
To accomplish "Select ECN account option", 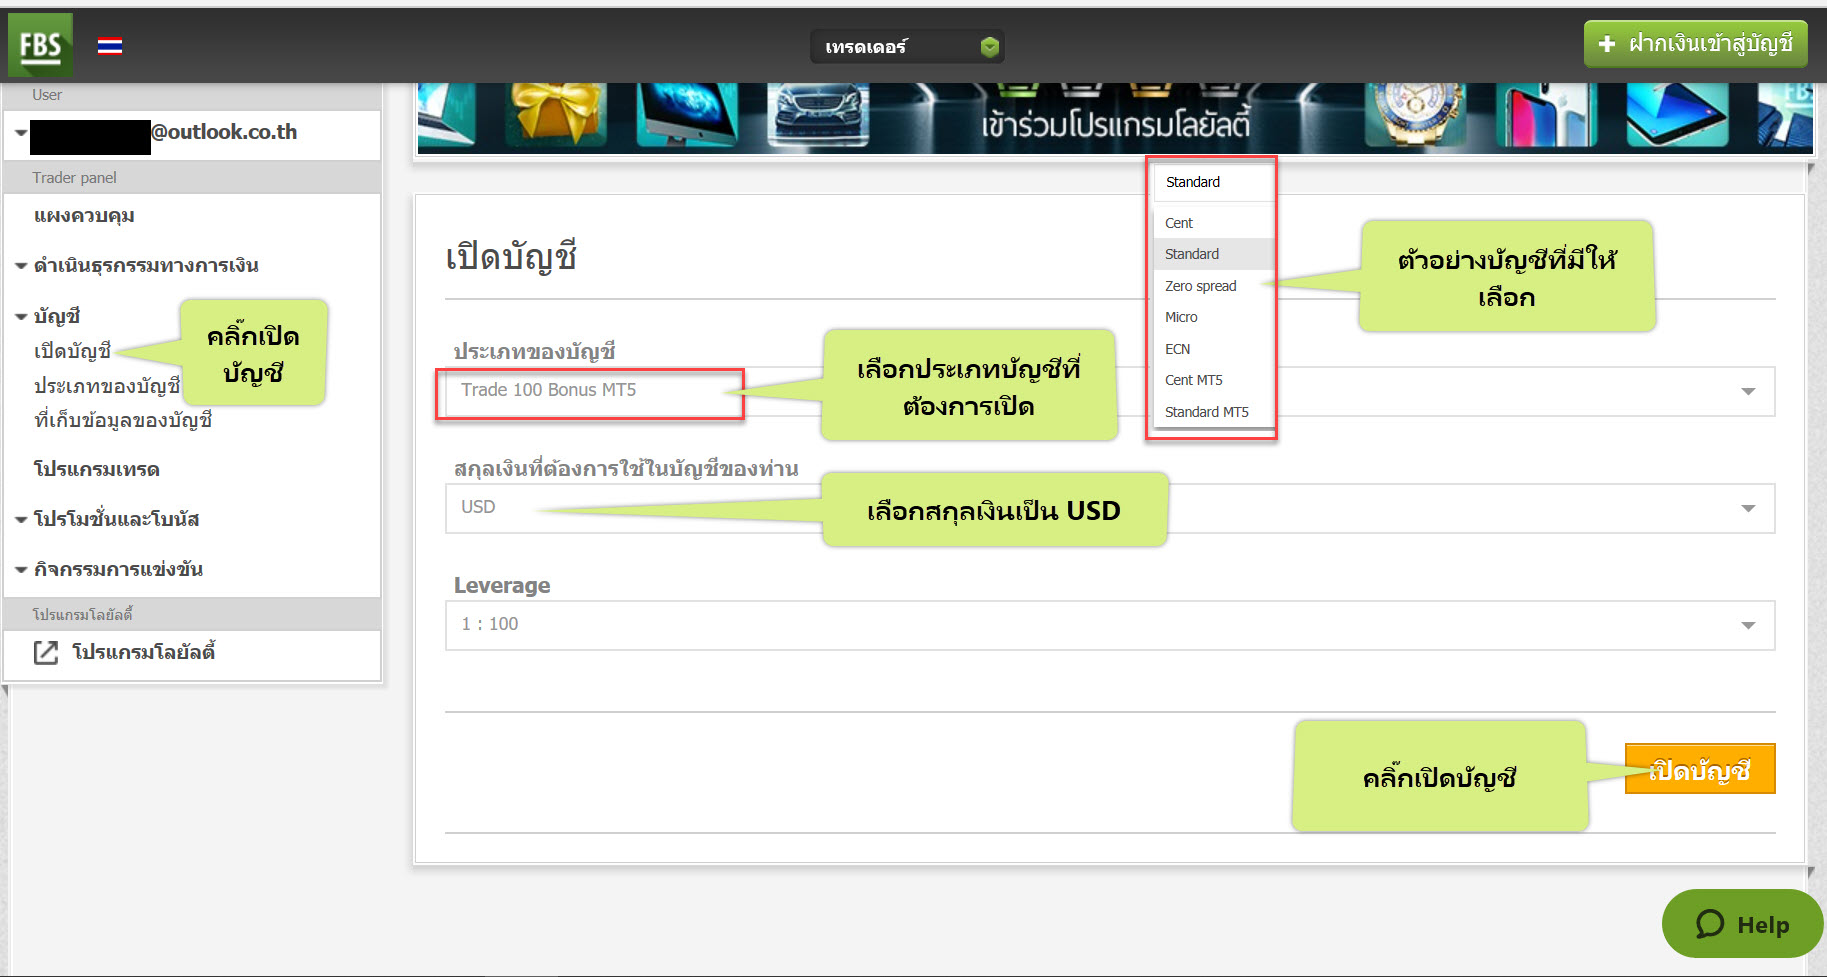I will point(1214,349).
